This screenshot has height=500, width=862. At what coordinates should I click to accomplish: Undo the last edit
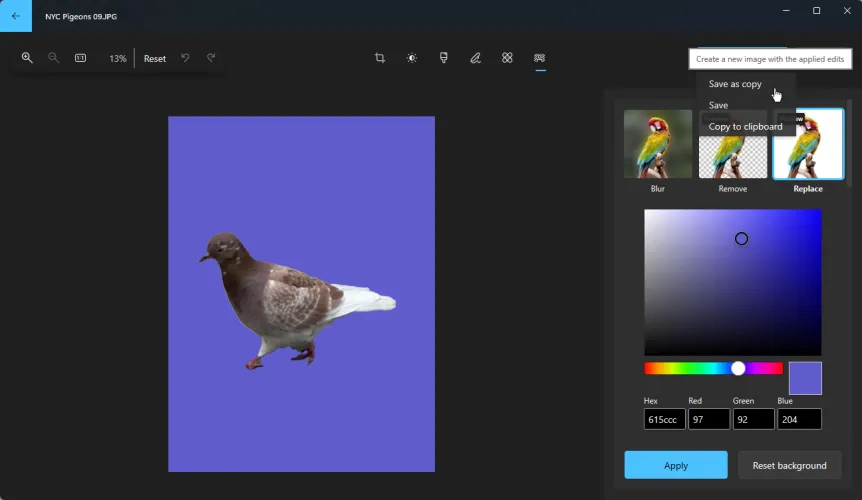(x=185, y=58)
